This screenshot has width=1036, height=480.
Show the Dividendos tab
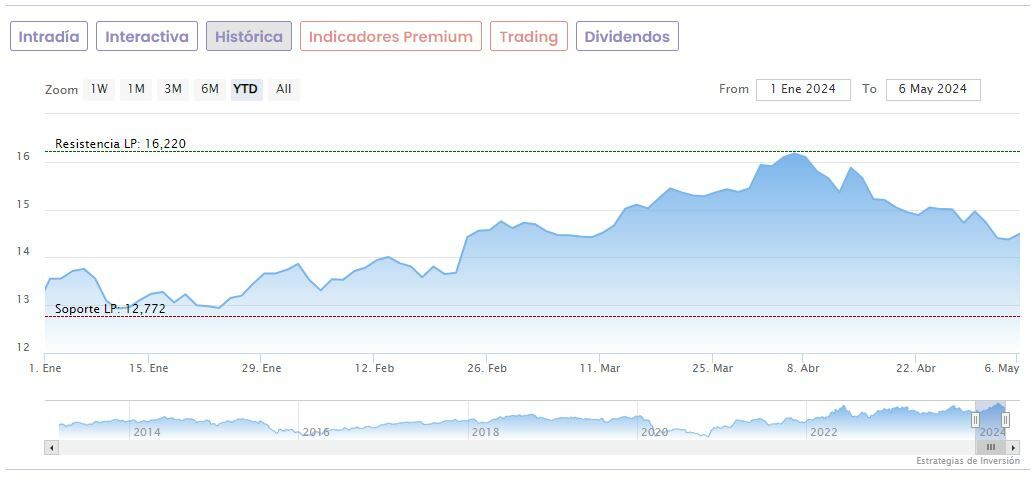tap(627, 37)
